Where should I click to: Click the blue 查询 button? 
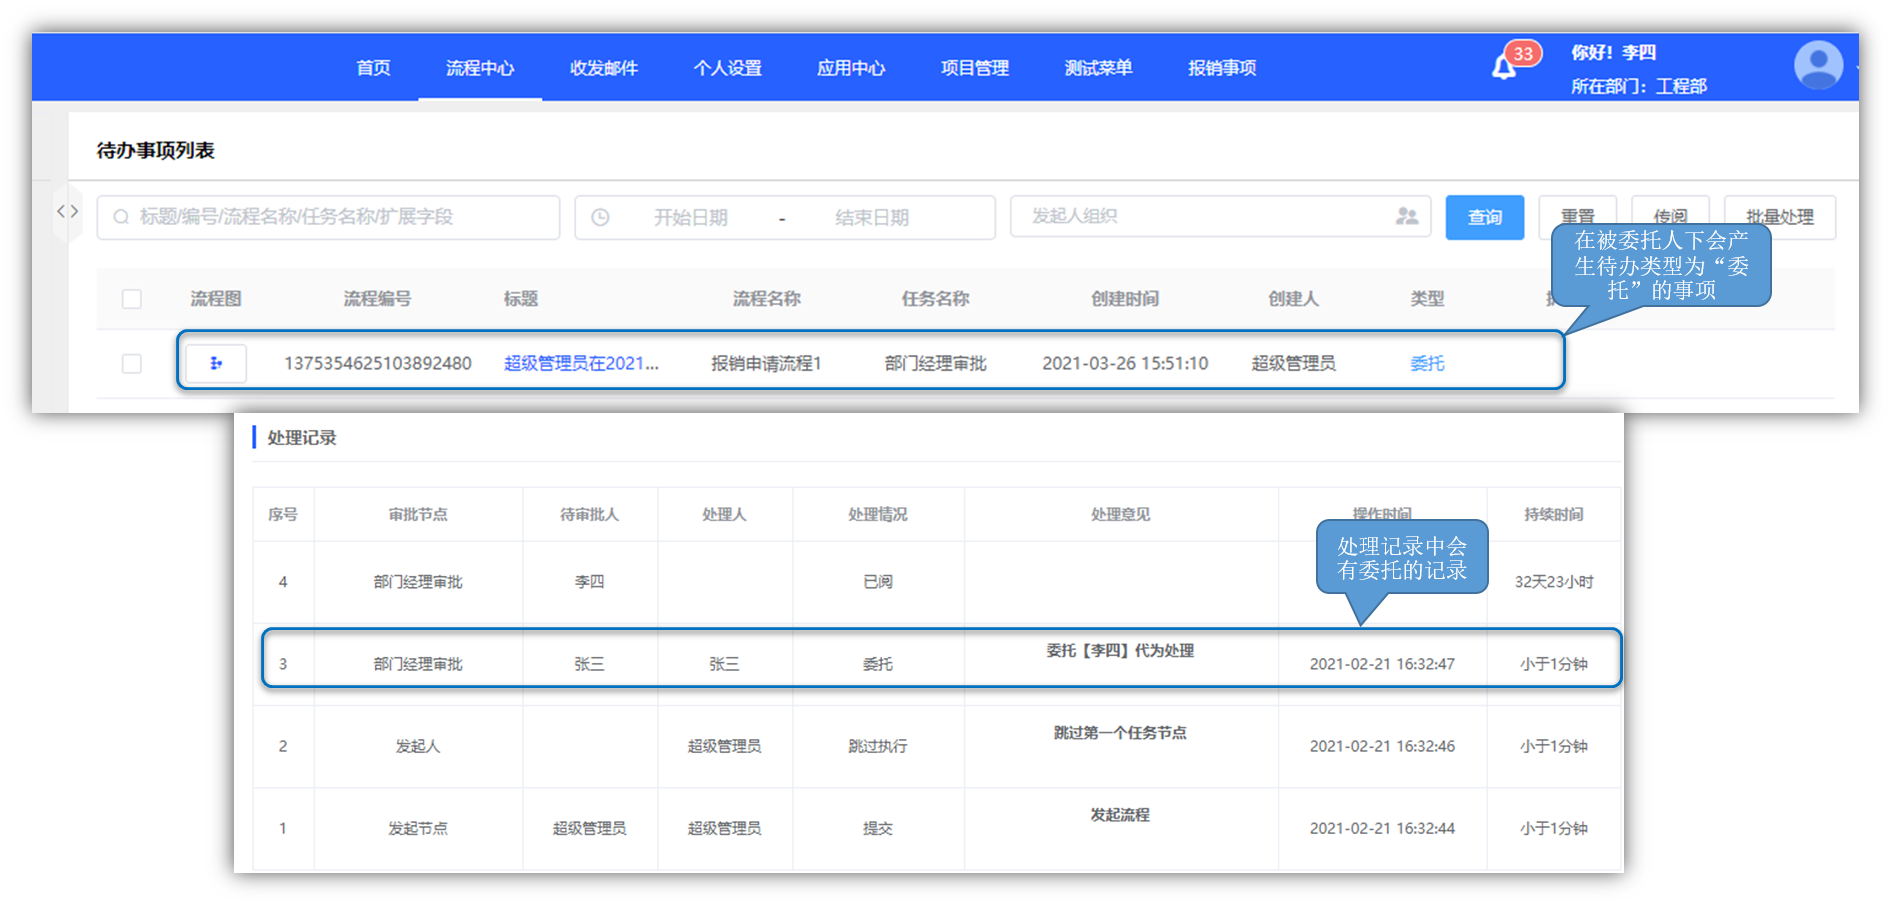1484,217
